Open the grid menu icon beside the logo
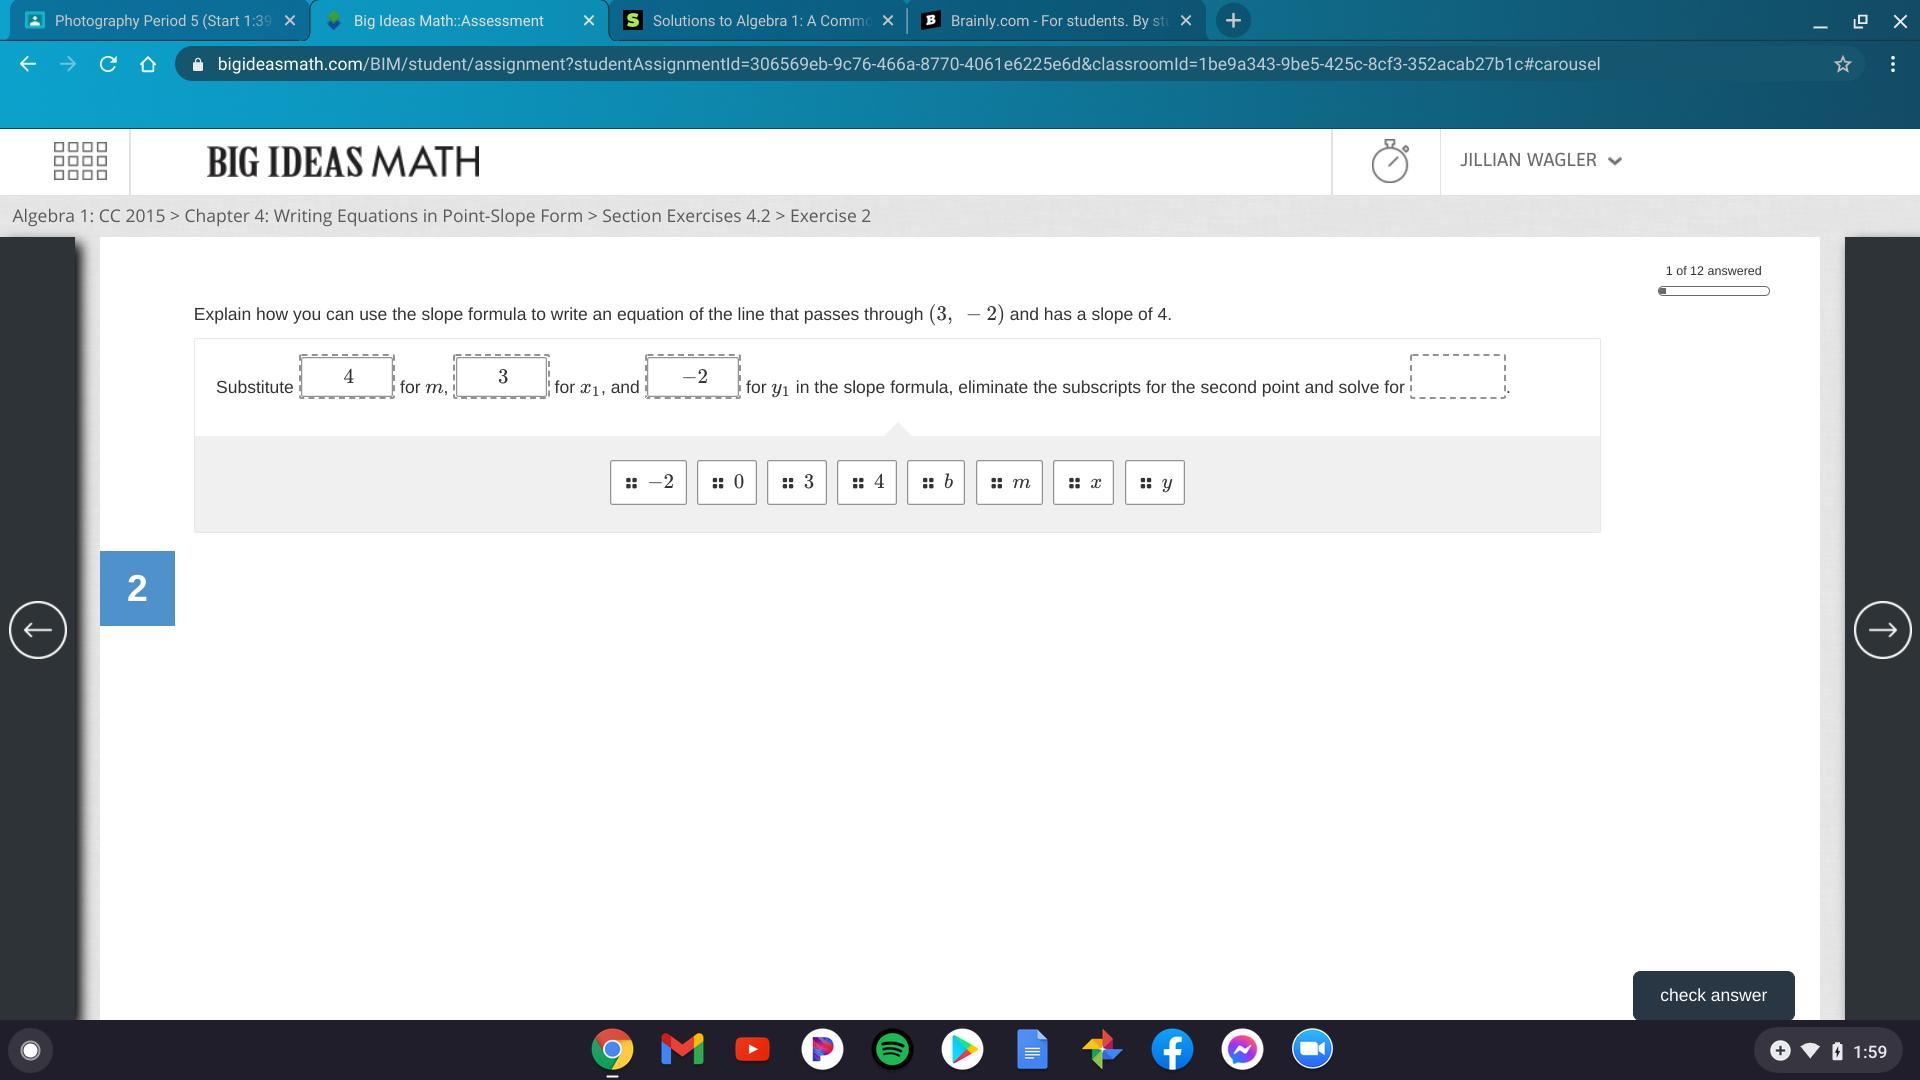This screenshot has height=1080, width=1920. click(80, 161)
